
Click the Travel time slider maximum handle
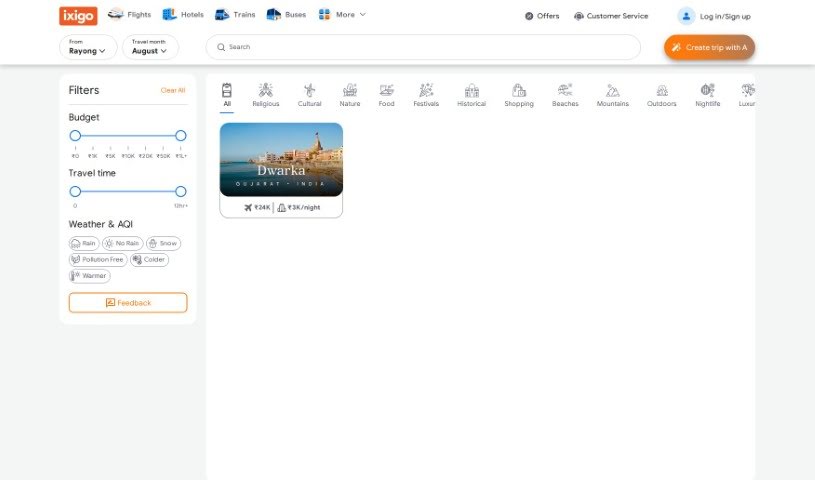(180, 191)
